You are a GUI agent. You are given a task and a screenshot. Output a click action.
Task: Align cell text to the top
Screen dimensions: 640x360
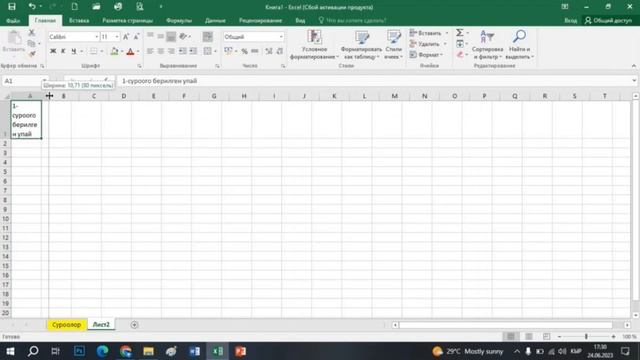point(150,36)
